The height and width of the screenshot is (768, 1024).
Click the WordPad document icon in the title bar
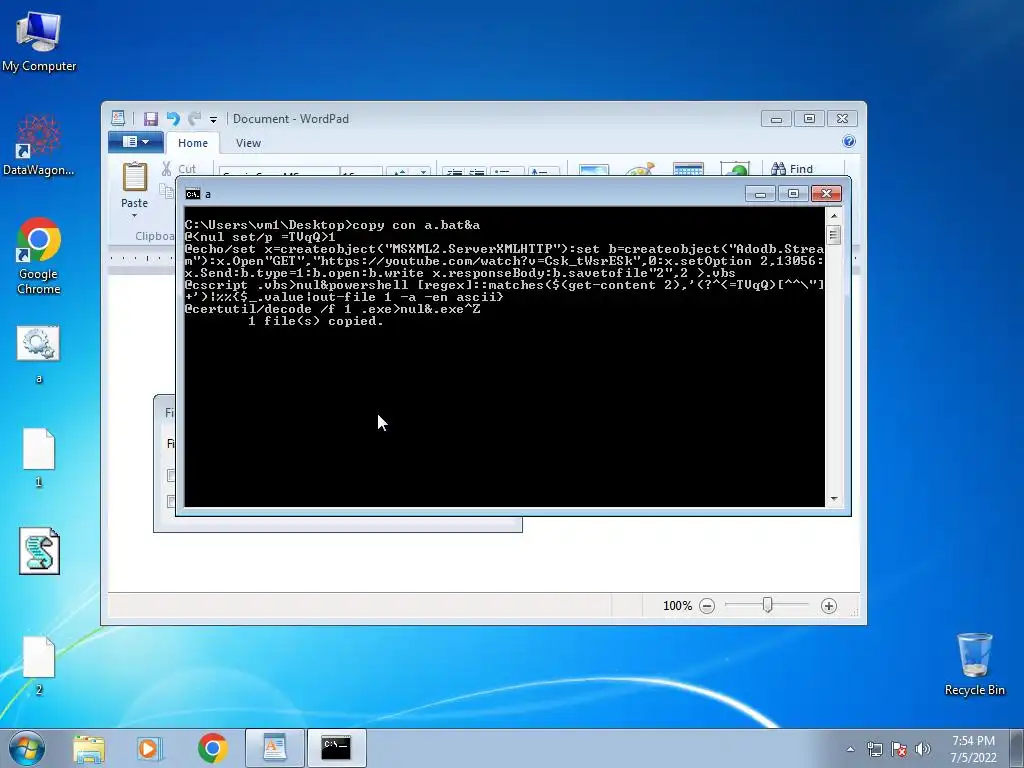point(118,118)
